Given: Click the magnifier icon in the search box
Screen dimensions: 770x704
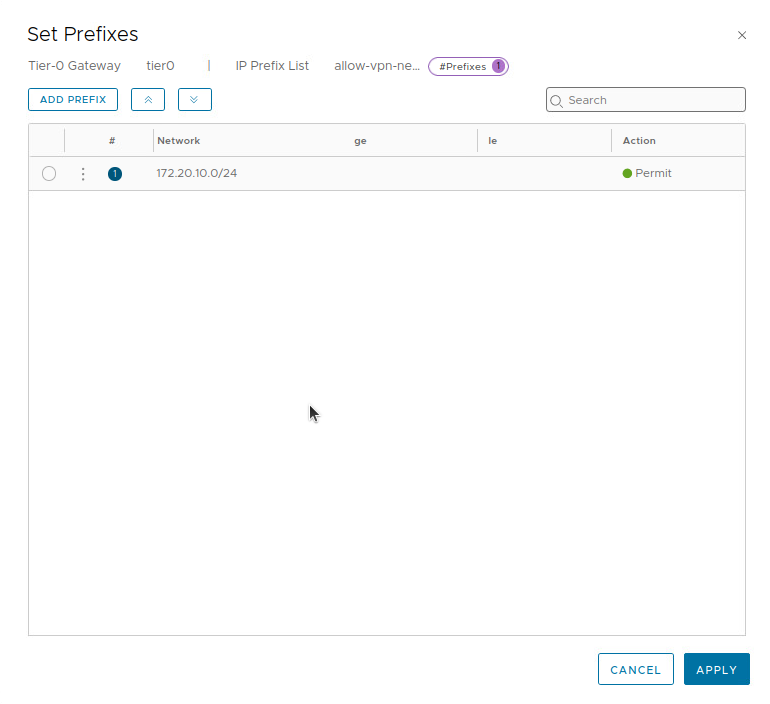Looking at the screenshot, I should (557, 101).
